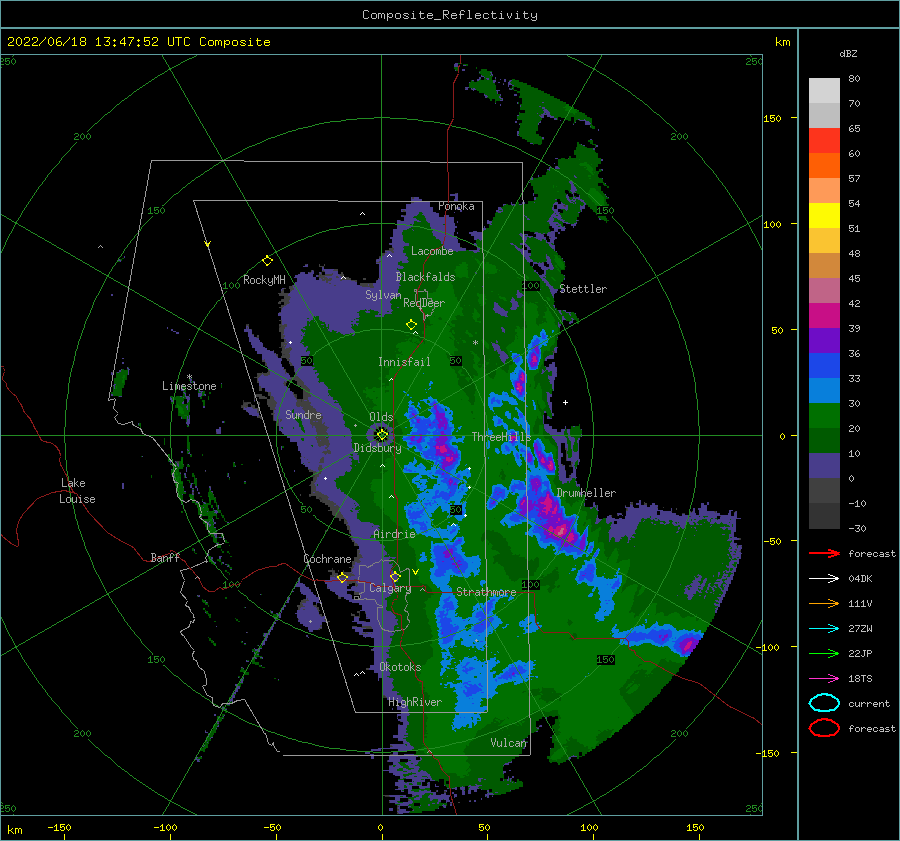900x841 pixels.
Task: Click the yellow diamond marker below RedDeer
Action: tap(411, 324)
